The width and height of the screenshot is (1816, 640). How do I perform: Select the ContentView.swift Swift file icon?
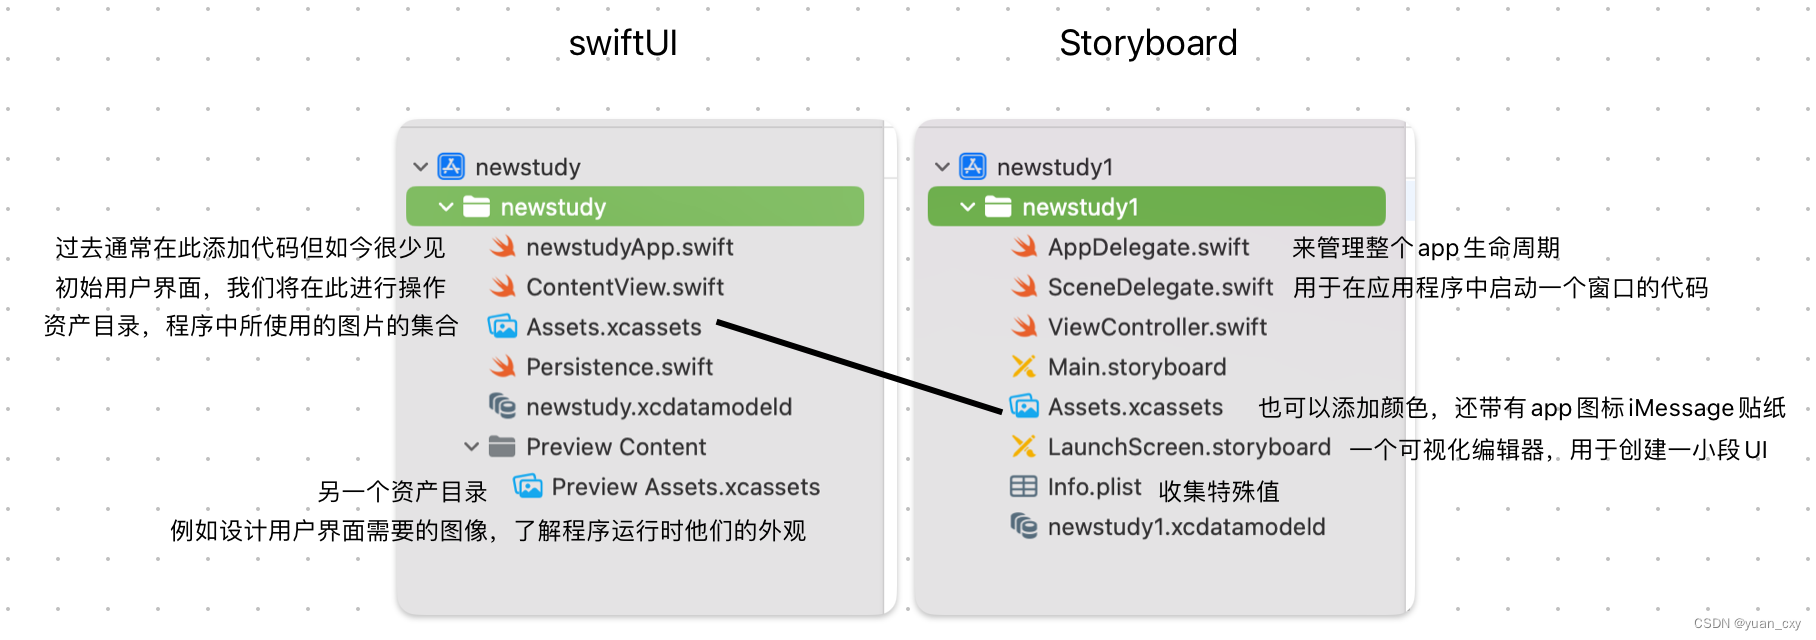click(505, 287)
